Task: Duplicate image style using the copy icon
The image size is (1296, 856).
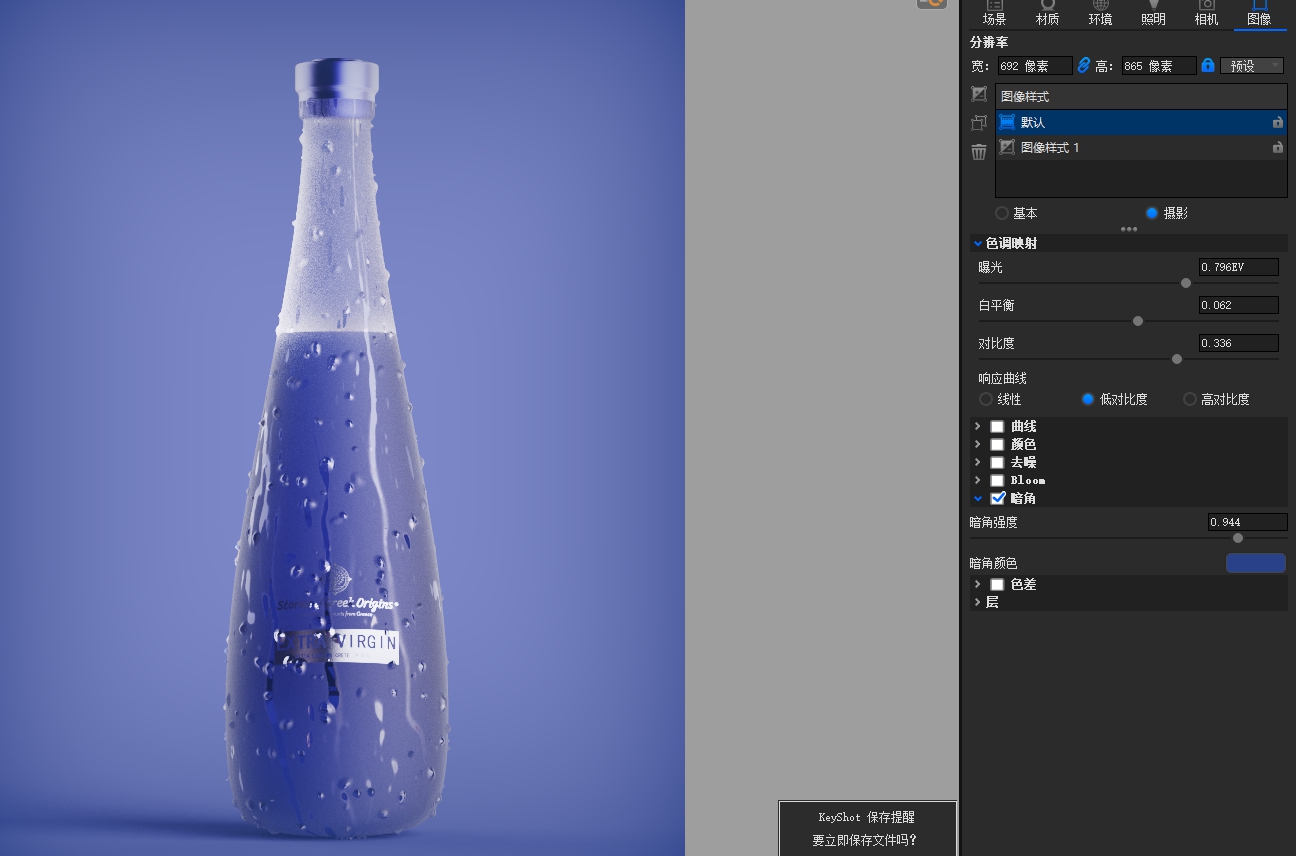Action: (978, 122)
